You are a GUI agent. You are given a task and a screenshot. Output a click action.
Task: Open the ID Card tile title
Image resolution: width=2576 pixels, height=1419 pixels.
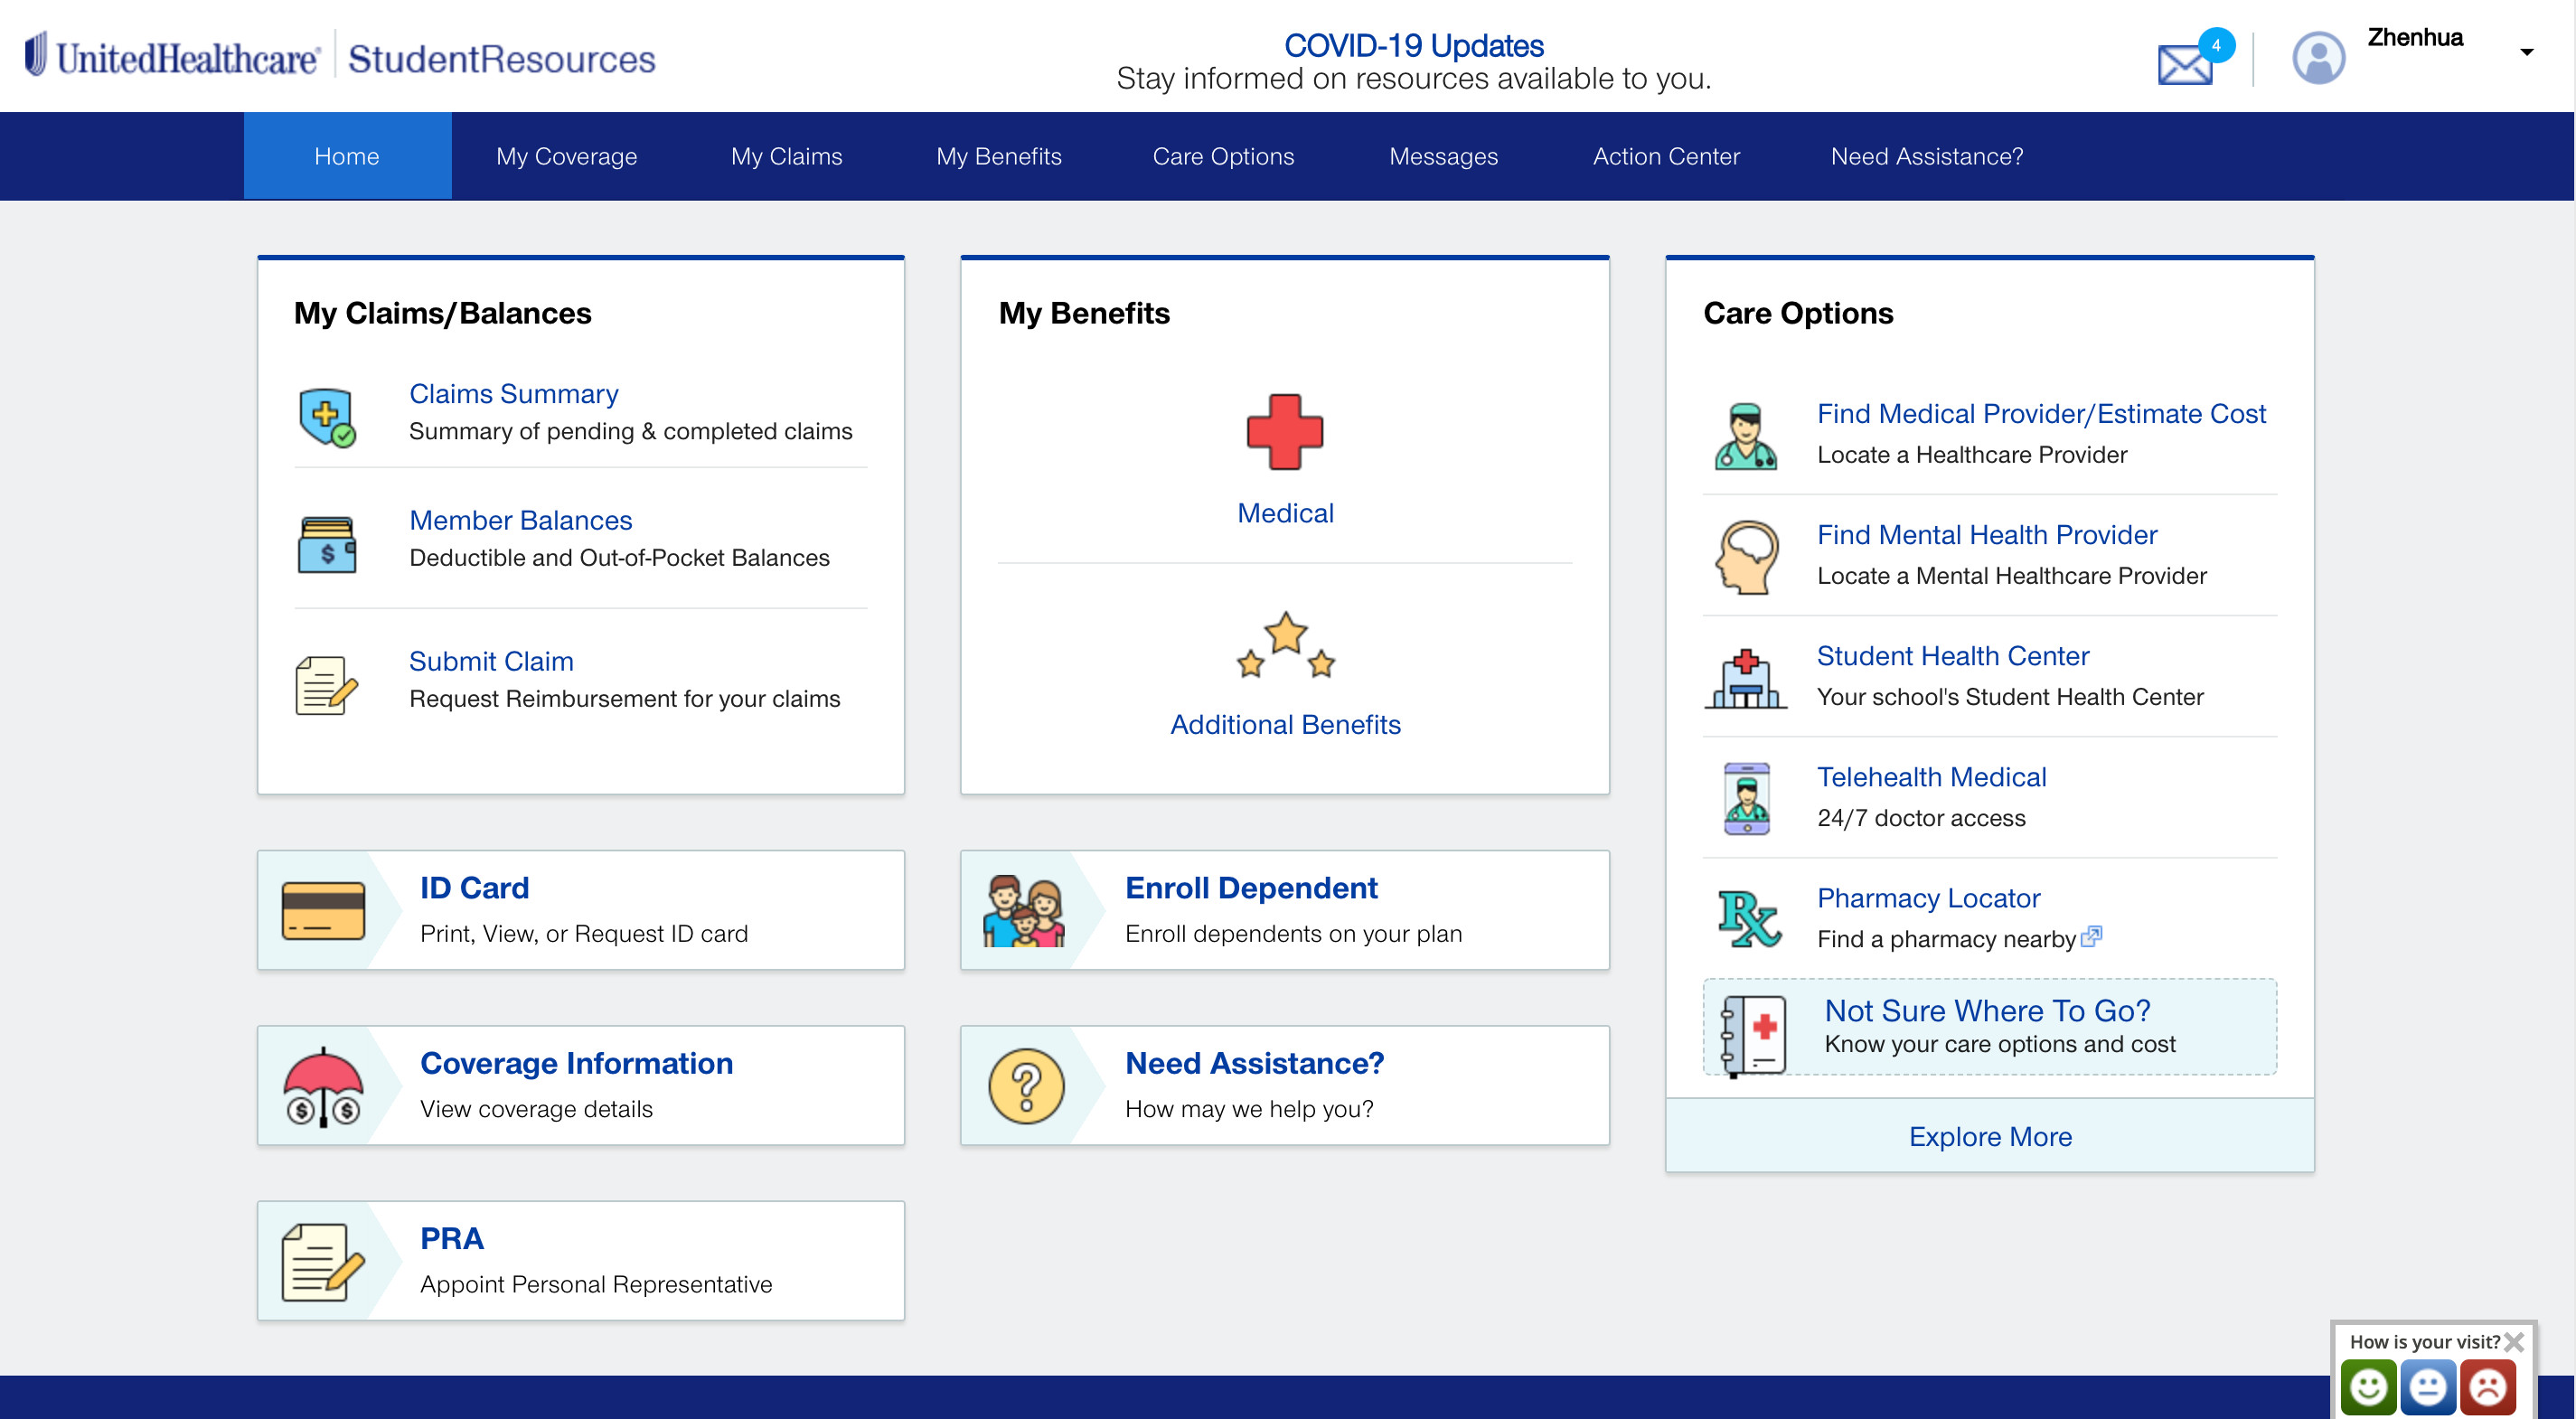[474, 887]
